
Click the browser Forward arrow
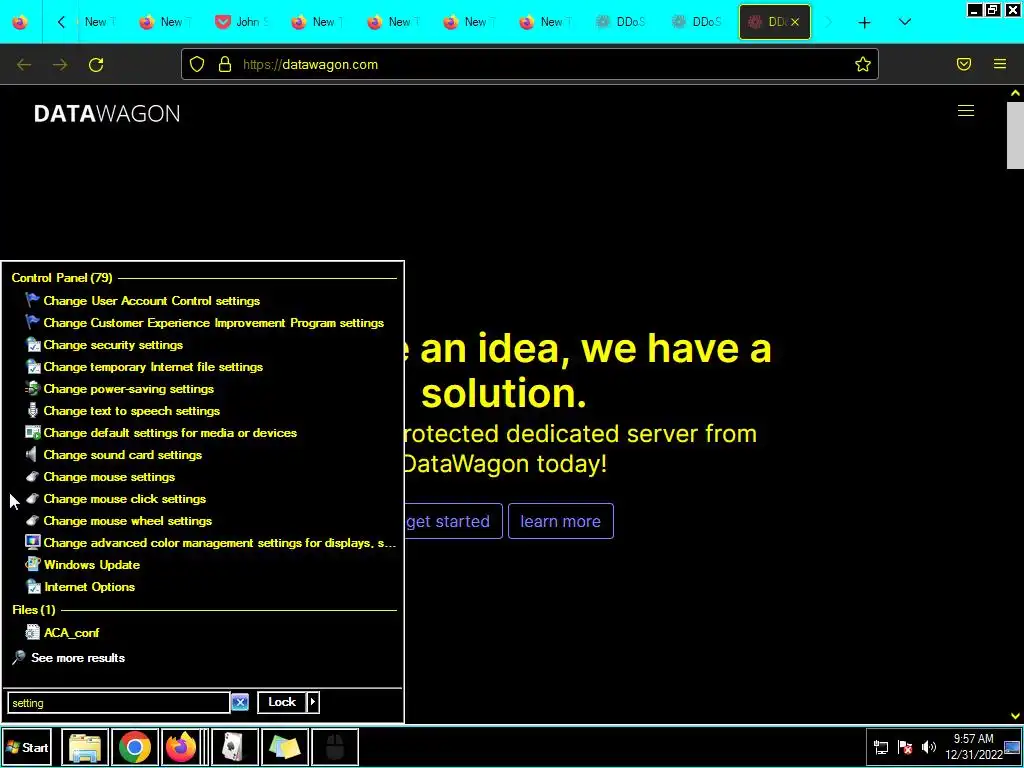[x=60, y=65]
